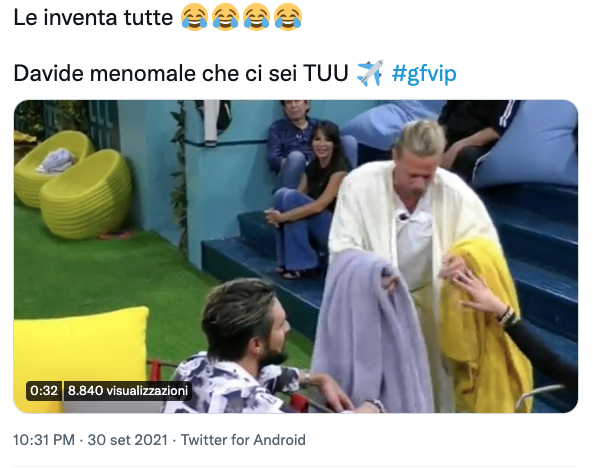Viewport: 593px width, 468px height.
Task: Click the third laughing-crying emoji
Action: pos(257,17)
